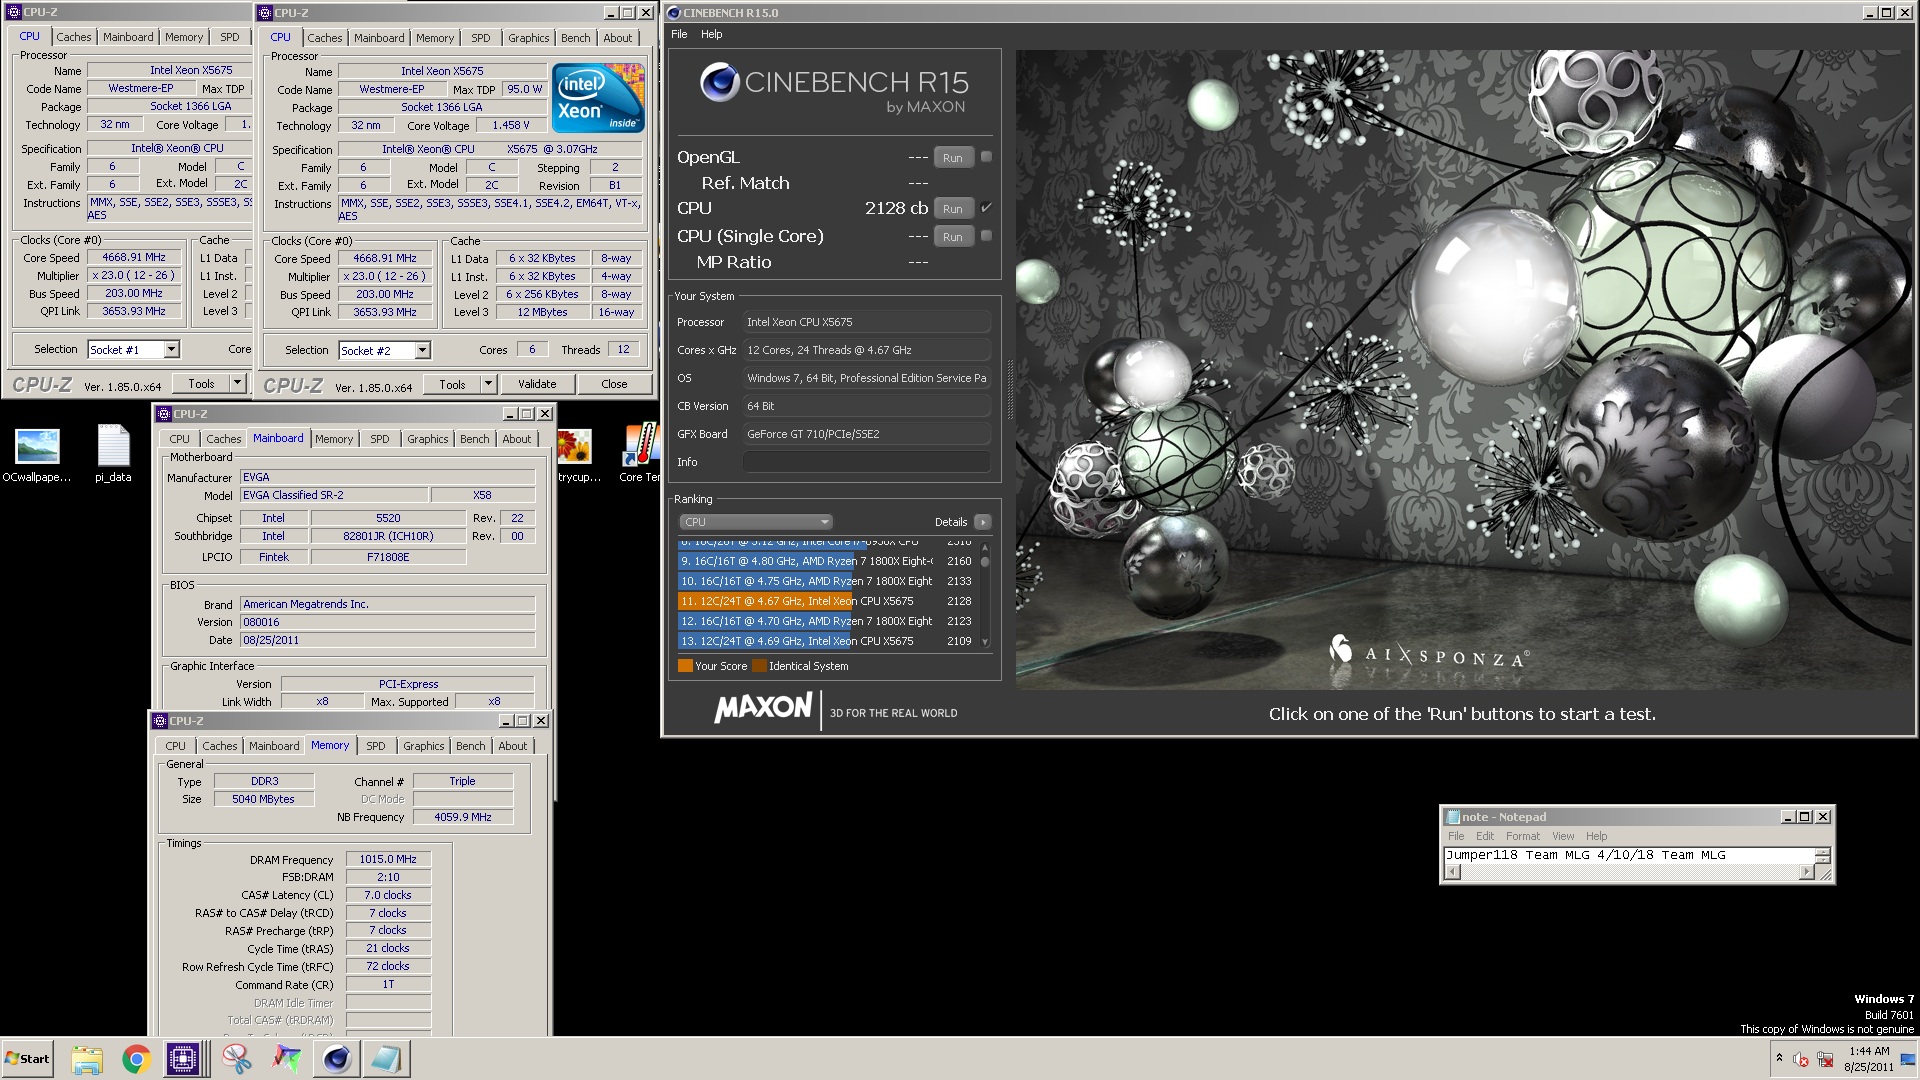Select ranking row 13 Xeon X5675 2109

[827, 641]
